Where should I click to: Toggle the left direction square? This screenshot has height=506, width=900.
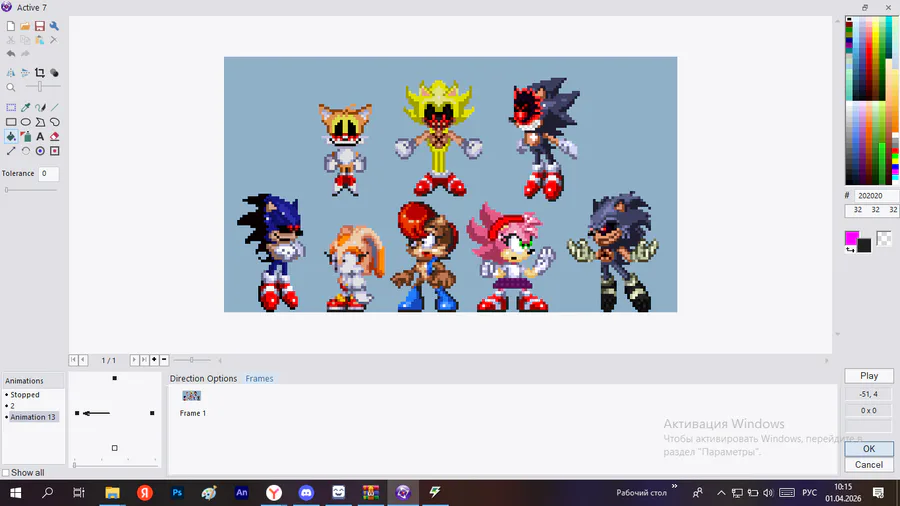[x=77, y=413]
